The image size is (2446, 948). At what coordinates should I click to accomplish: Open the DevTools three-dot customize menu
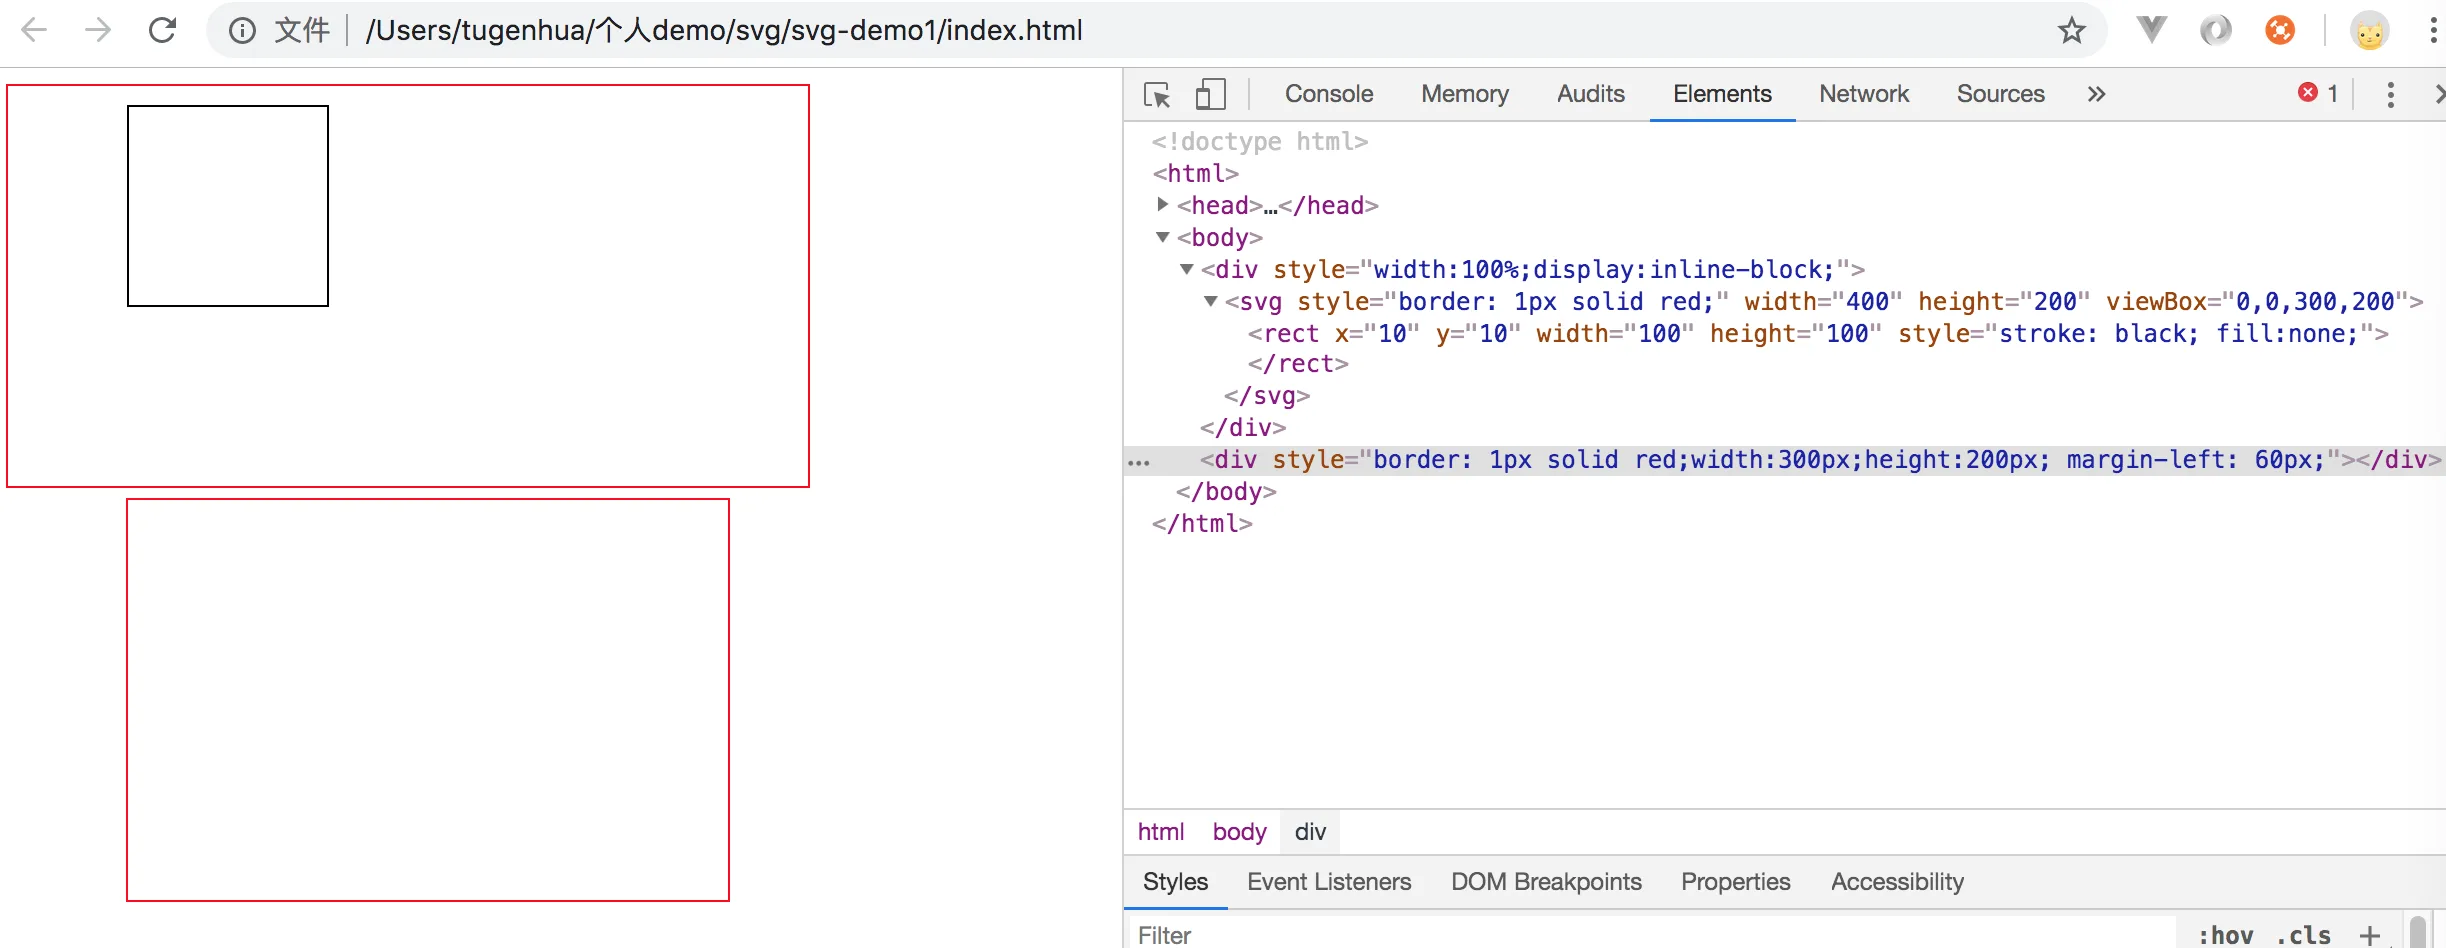click(2390, 95)
